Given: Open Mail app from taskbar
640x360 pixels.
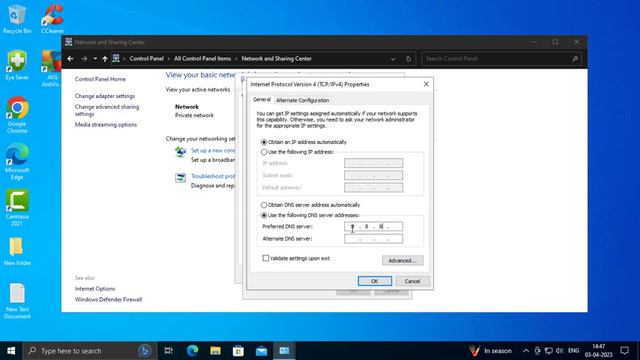Looking at the screenshot, I should pyautogui.click(x=261, y=351).
